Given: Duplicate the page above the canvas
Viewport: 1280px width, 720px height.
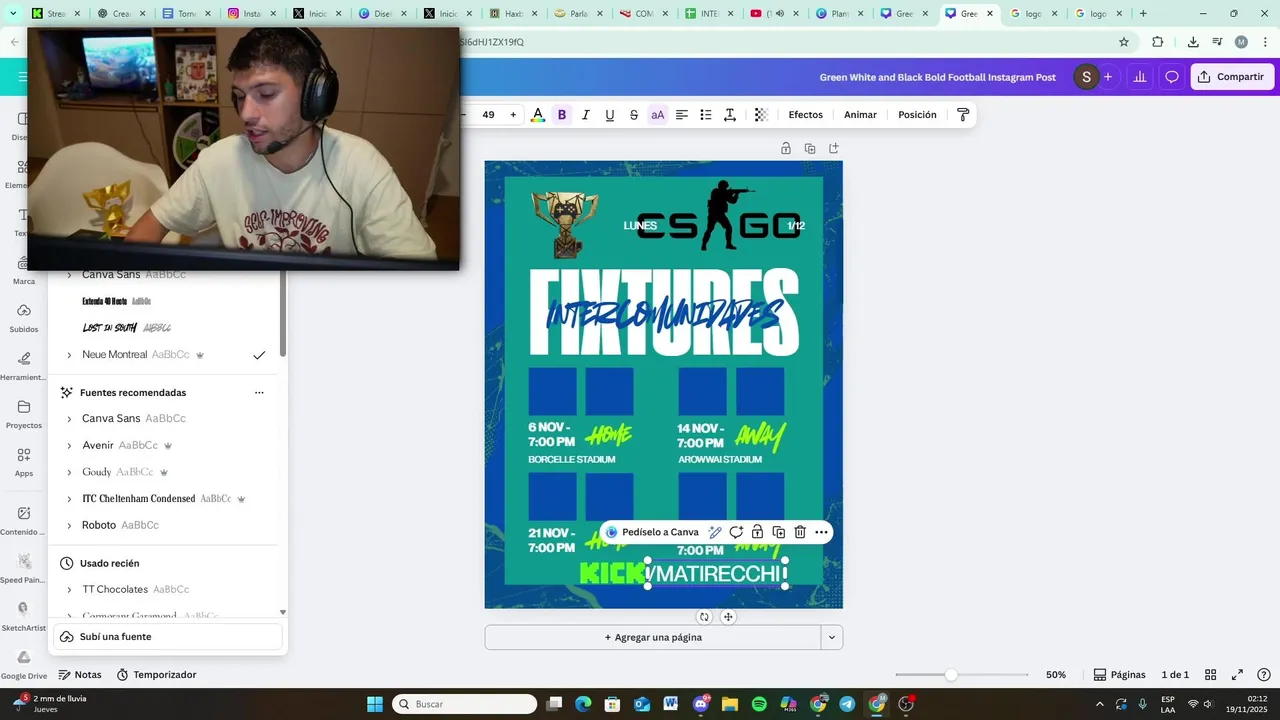Looking at the screenshot, I should click(x=810, y=148).
